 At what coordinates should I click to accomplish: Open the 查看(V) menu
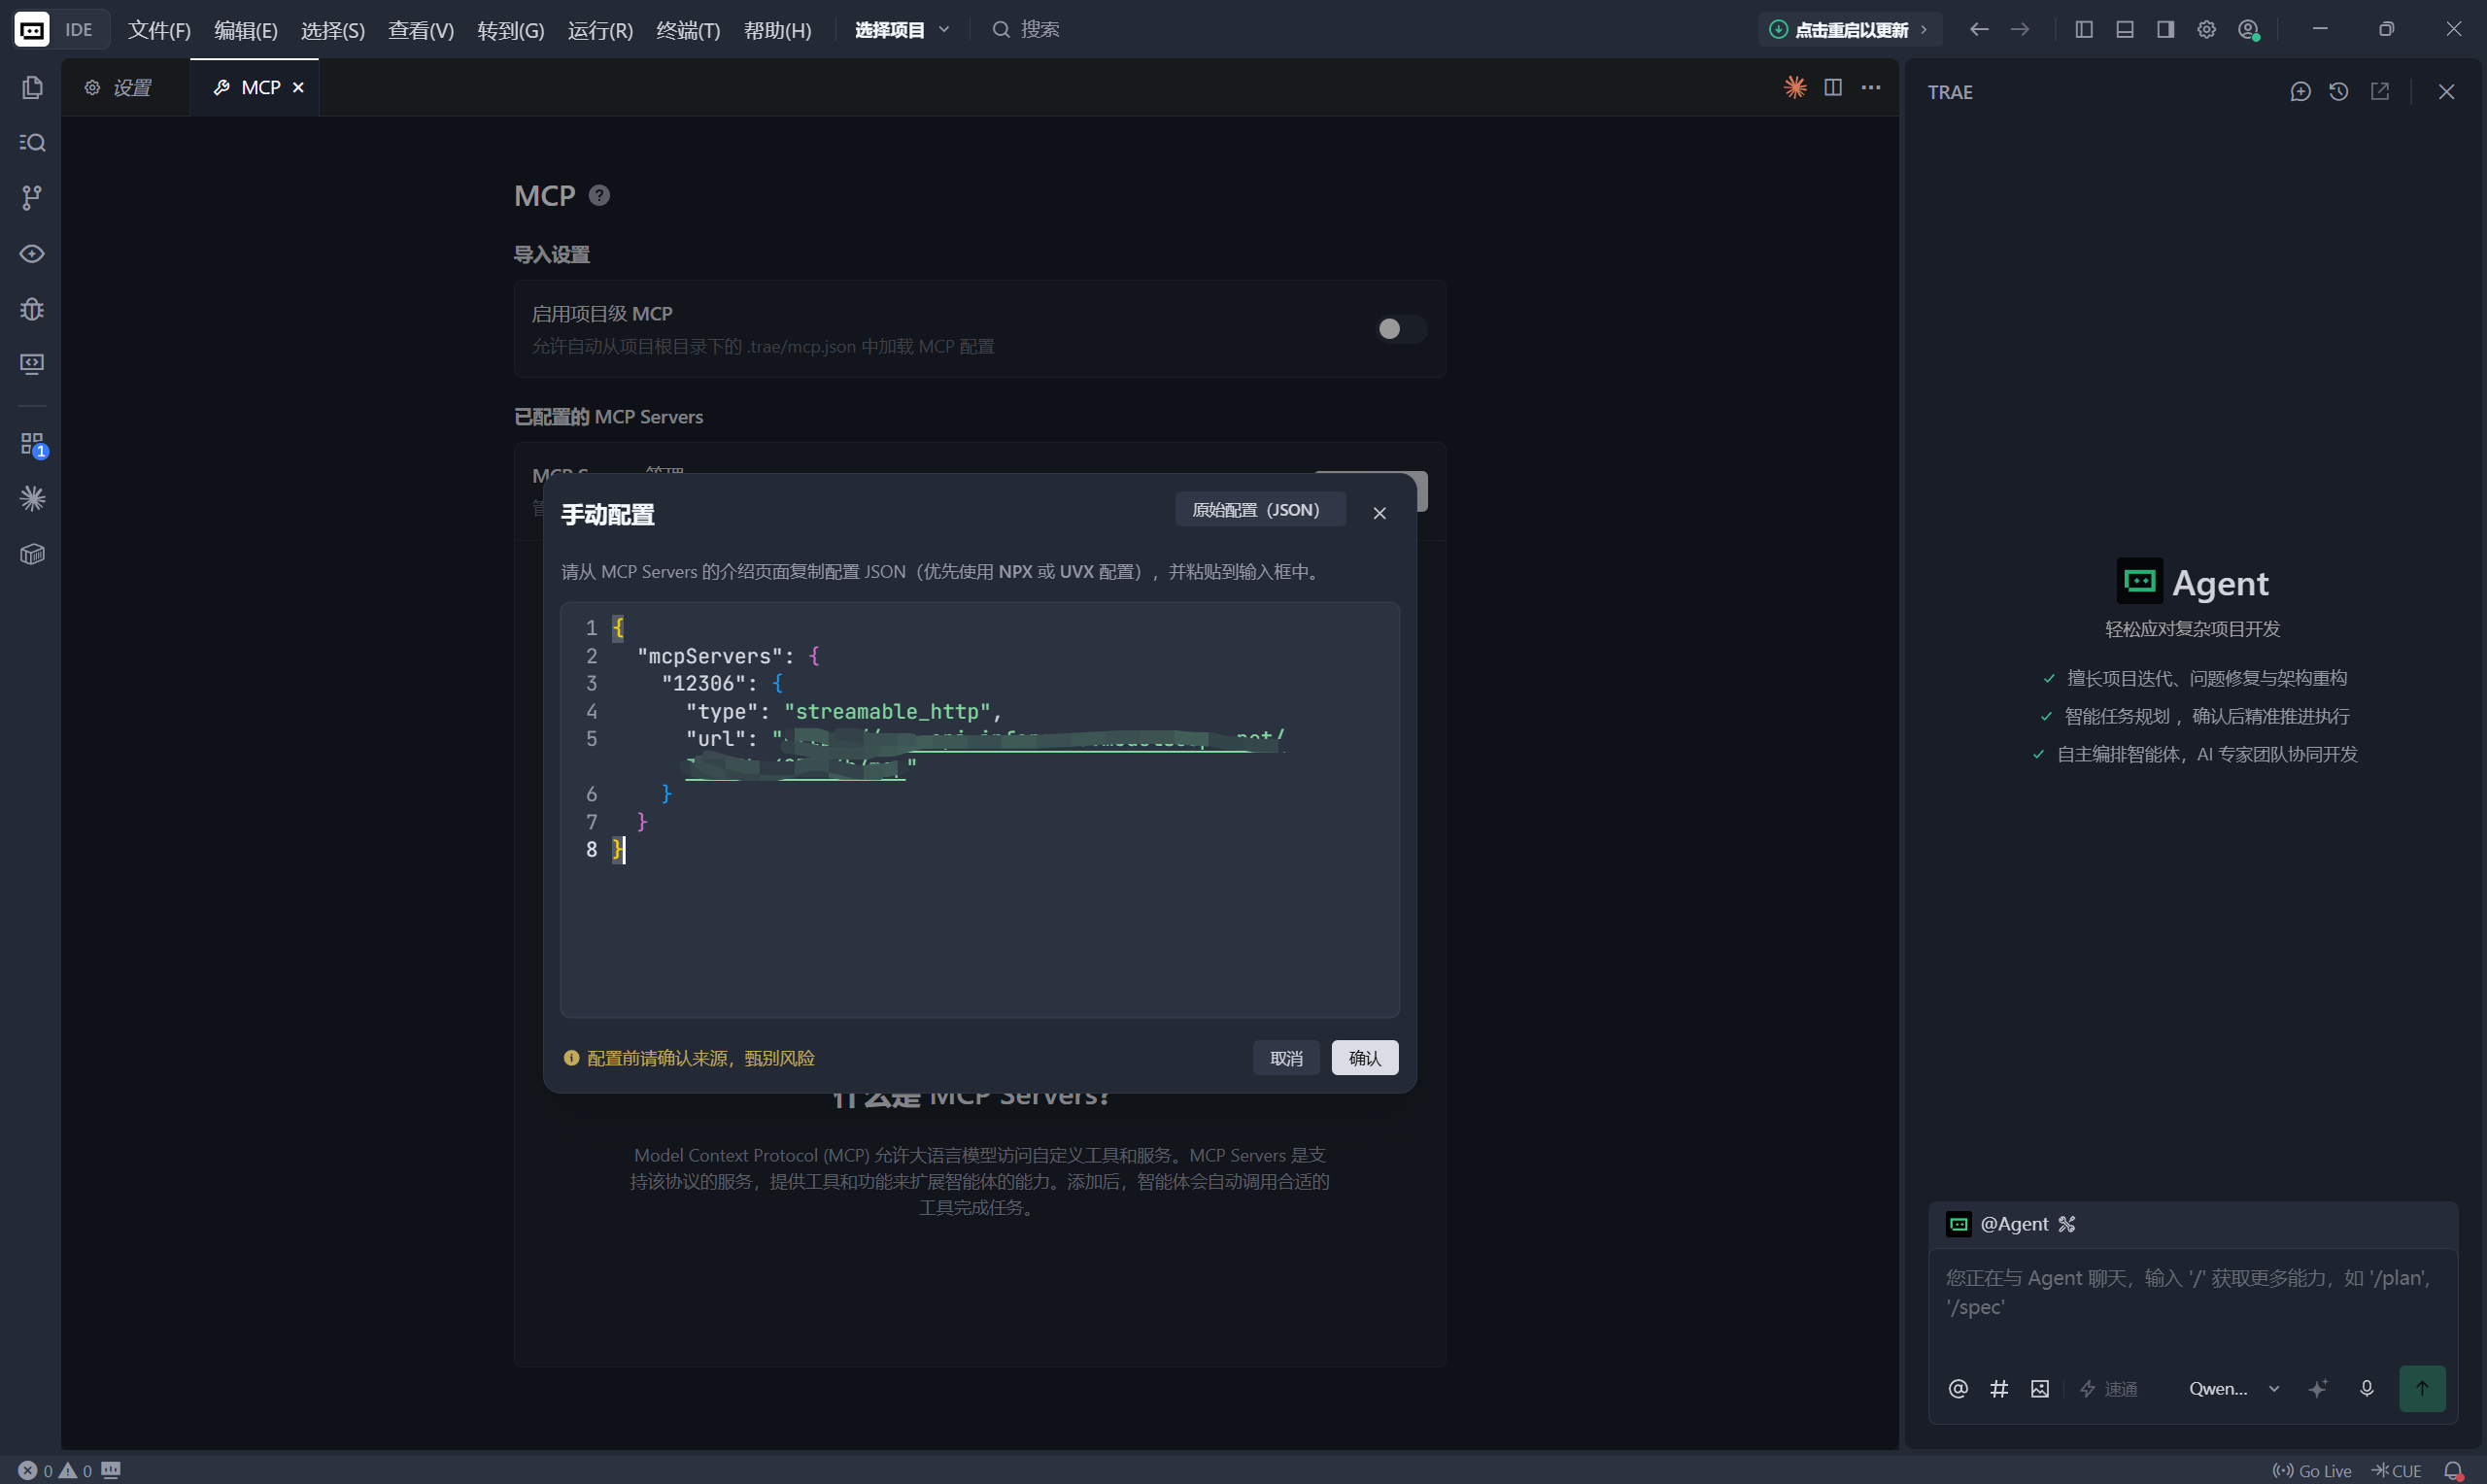[421, 30]
